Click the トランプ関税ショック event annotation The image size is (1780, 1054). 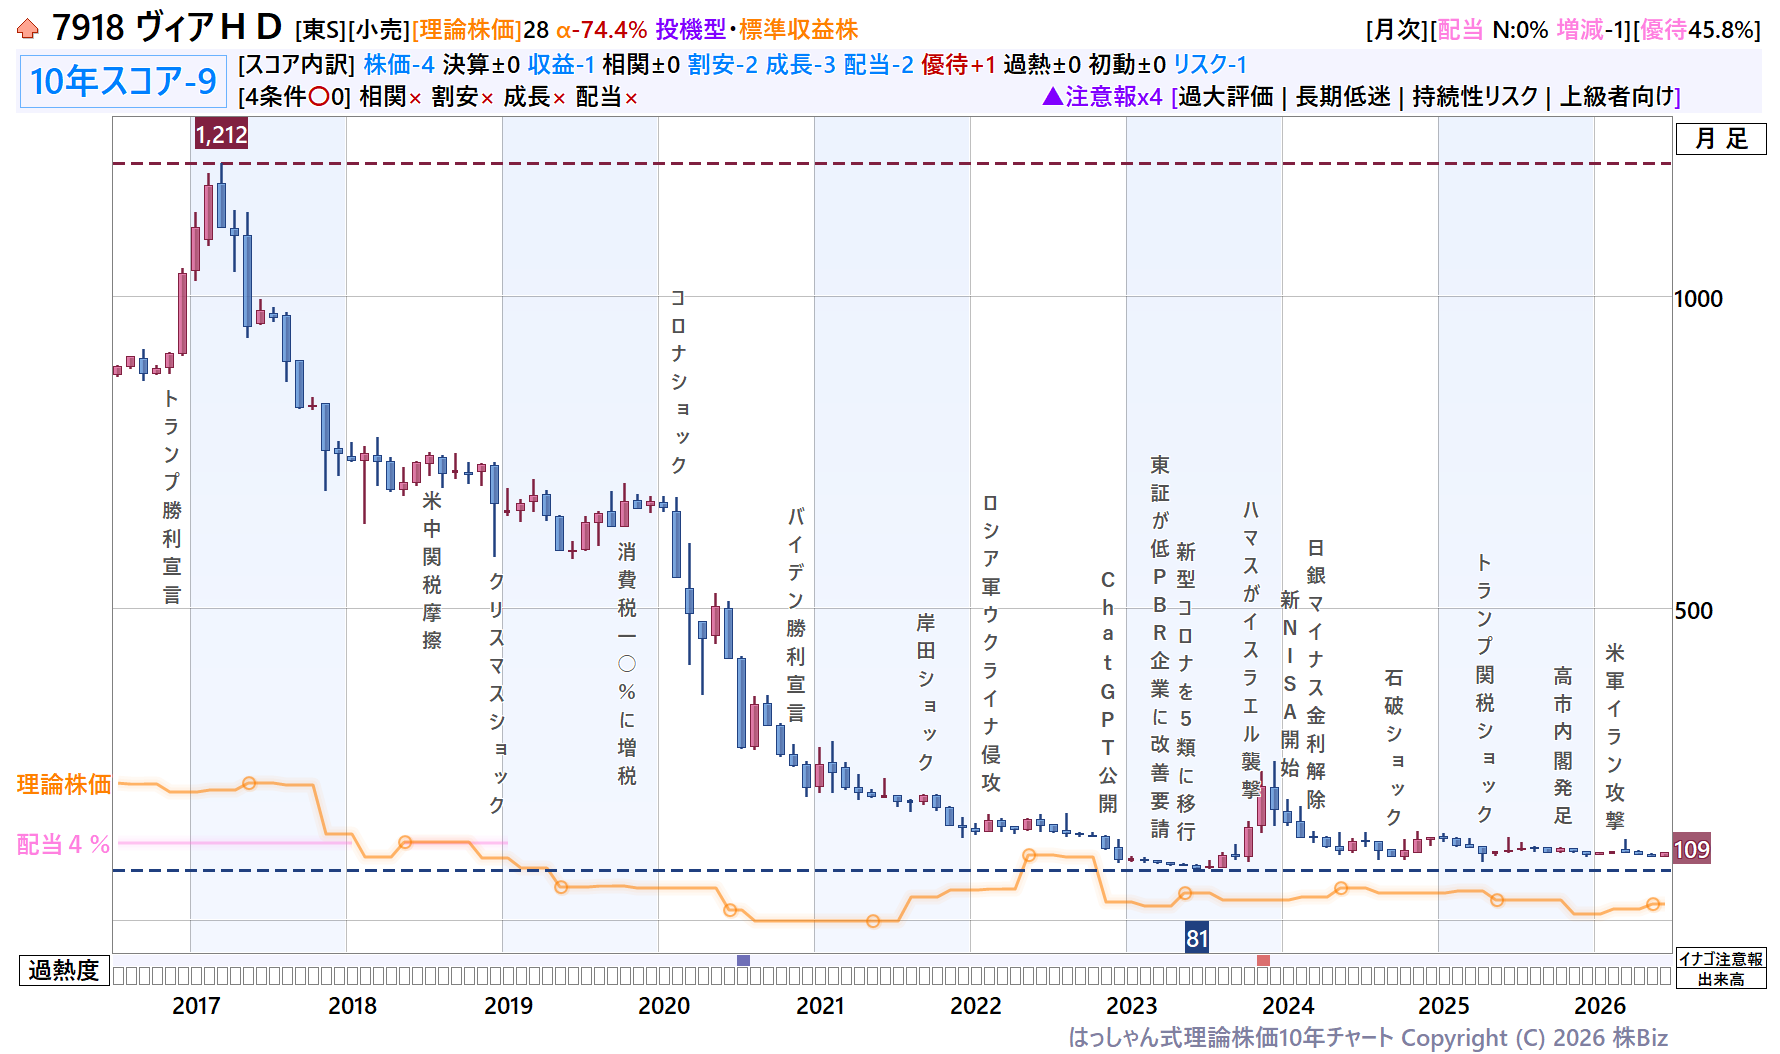coord(1485,688)
